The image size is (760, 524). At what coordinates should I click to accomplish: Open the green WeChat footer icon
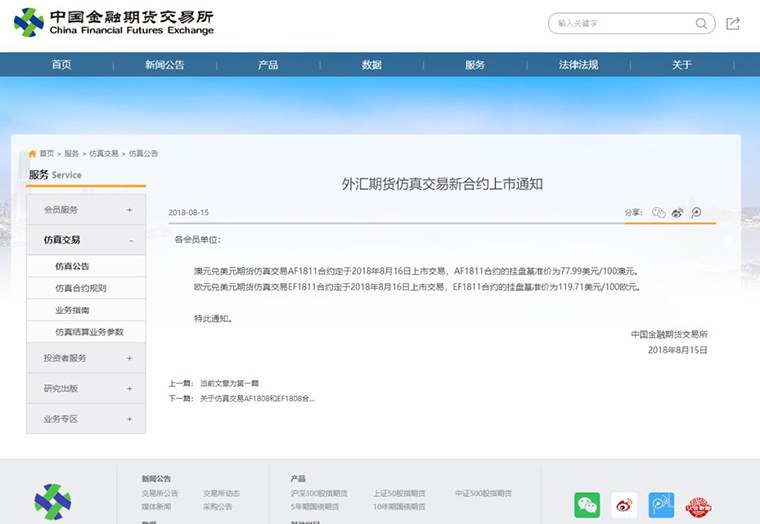(587, 505)
